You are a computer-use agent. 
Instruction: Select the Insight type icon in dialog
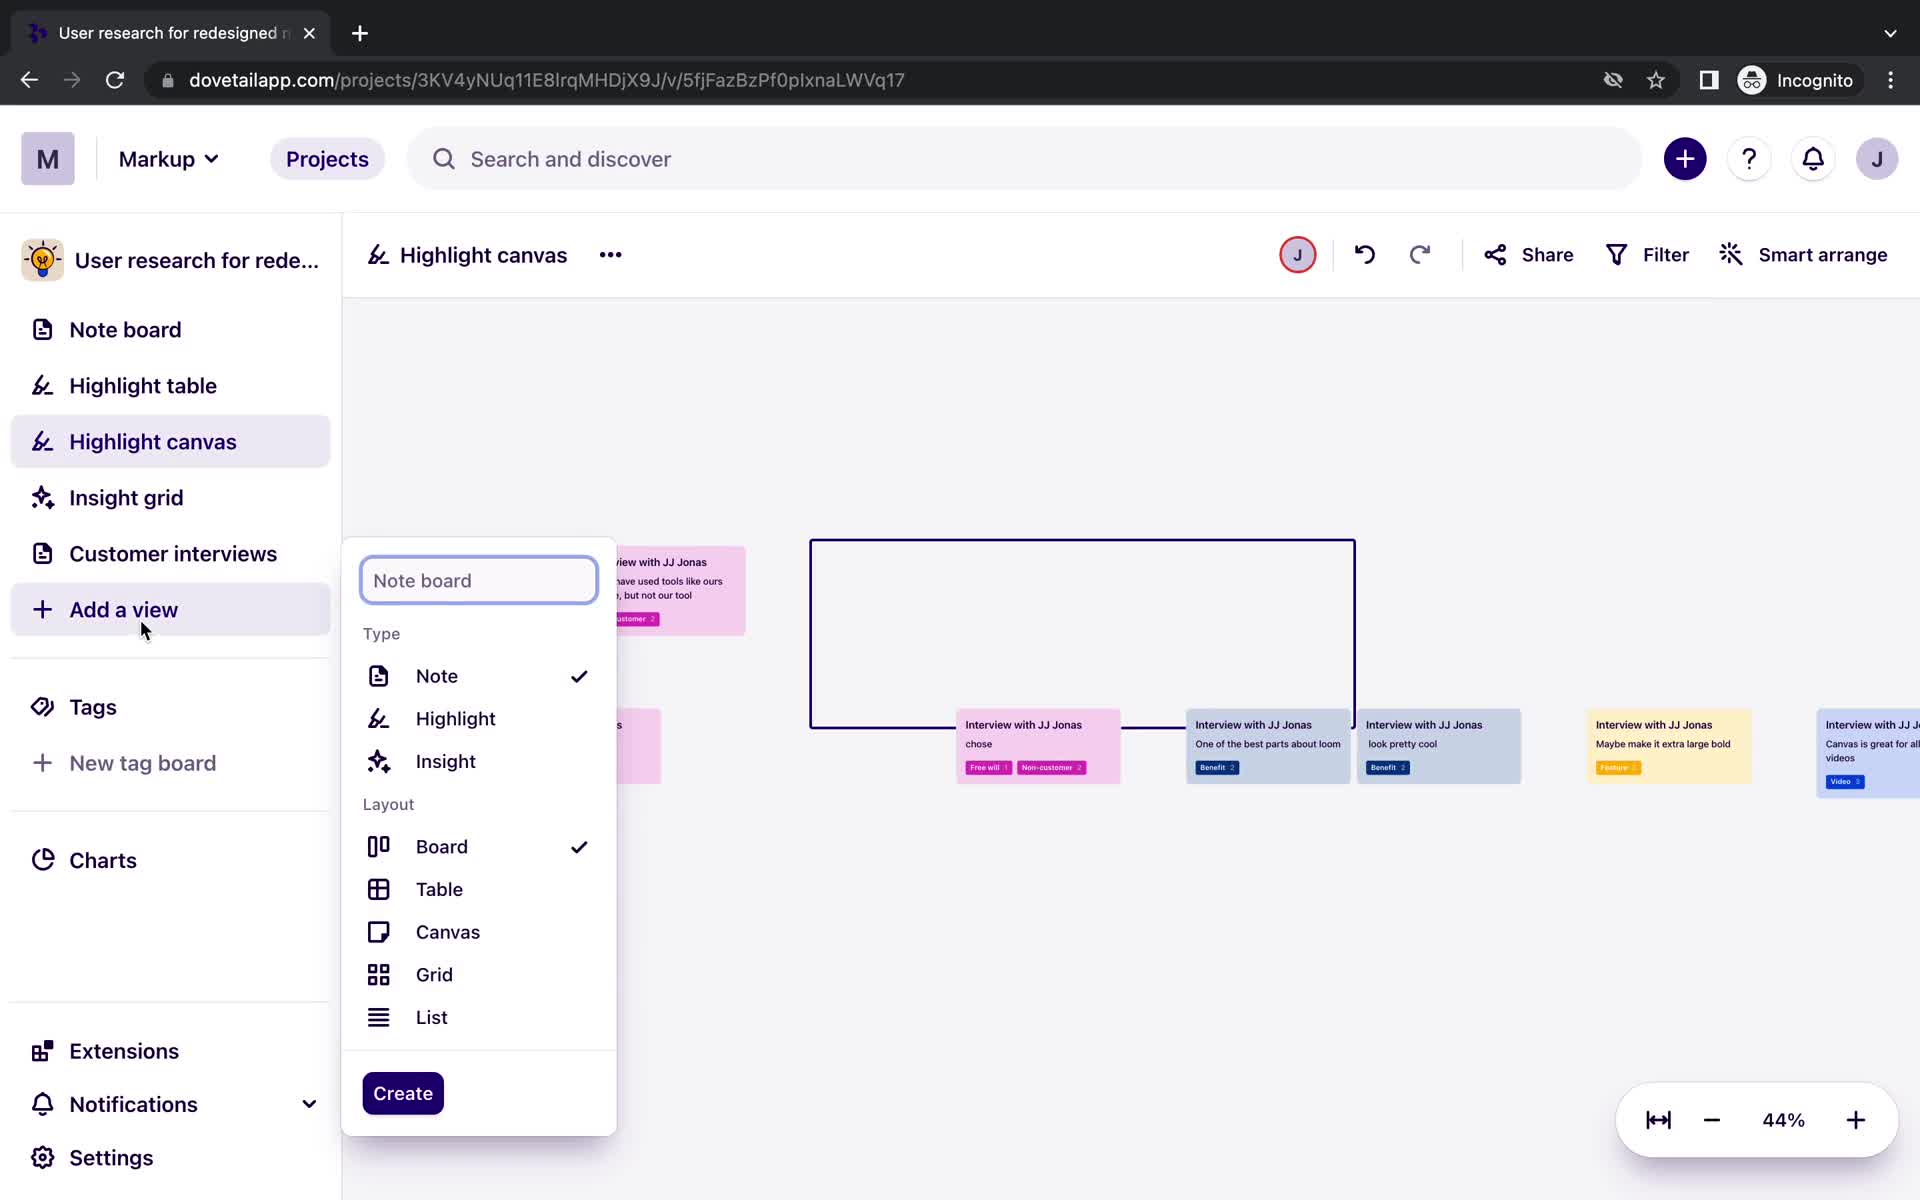pos(380,760)
